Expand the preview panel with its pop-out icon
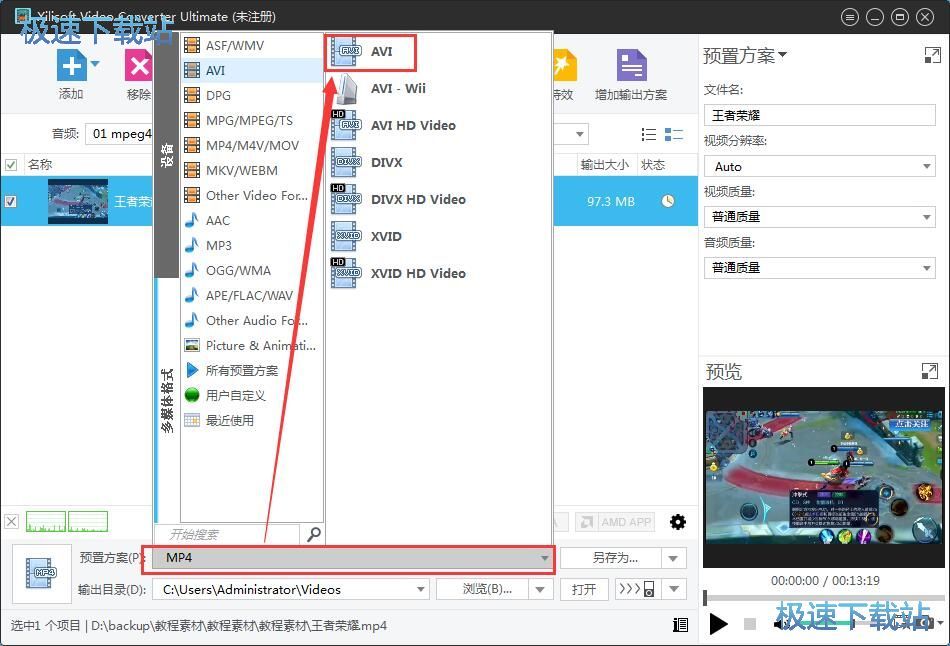 930,372
